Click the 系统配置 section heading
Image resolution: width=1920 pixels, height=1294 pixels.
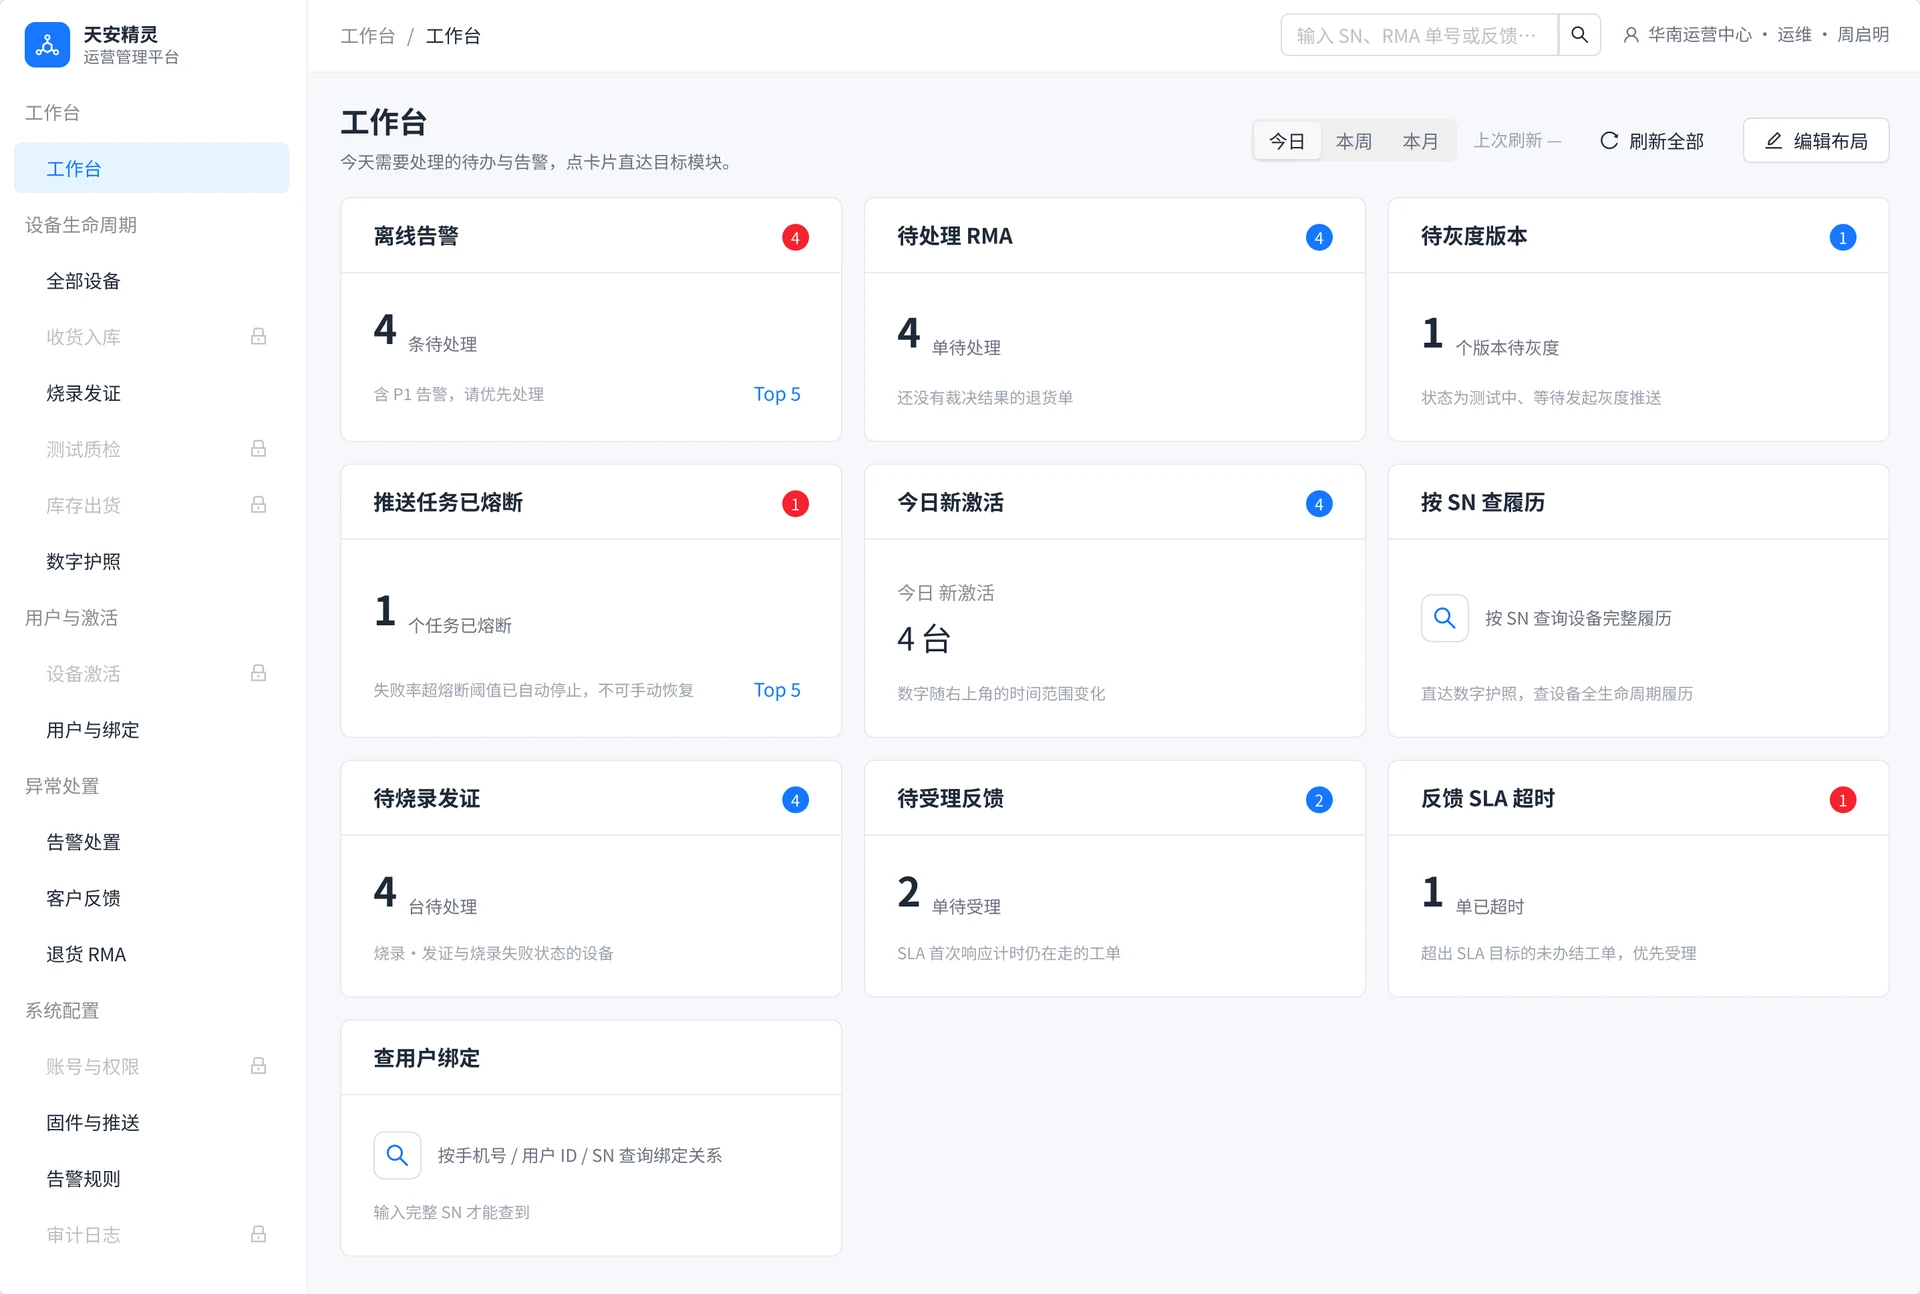62,1010
